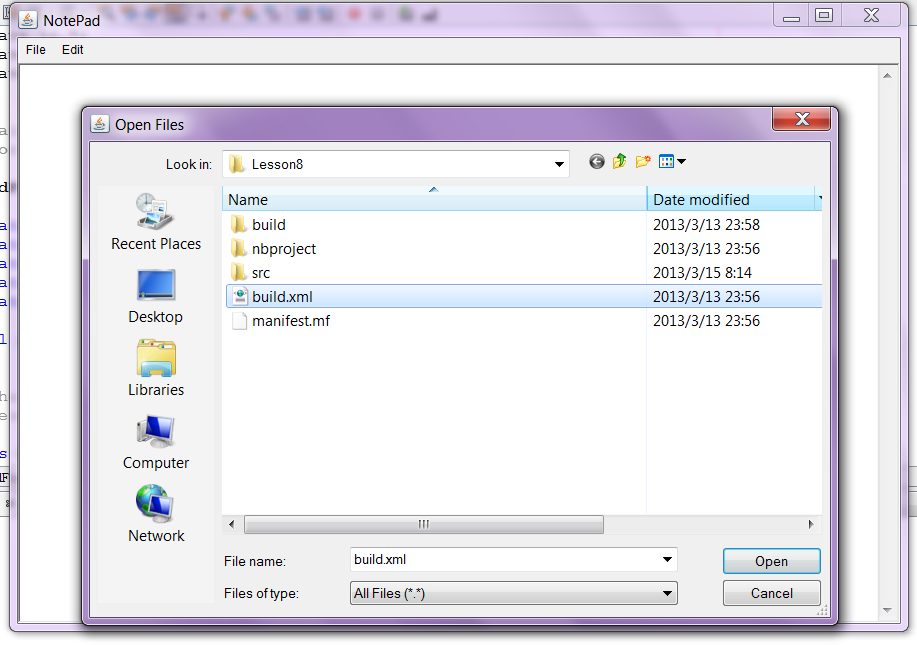Image resolution: width=917 pixels, height=645 pixels.
Task: Select the manifest.mf file name
Action: [291, 320]
